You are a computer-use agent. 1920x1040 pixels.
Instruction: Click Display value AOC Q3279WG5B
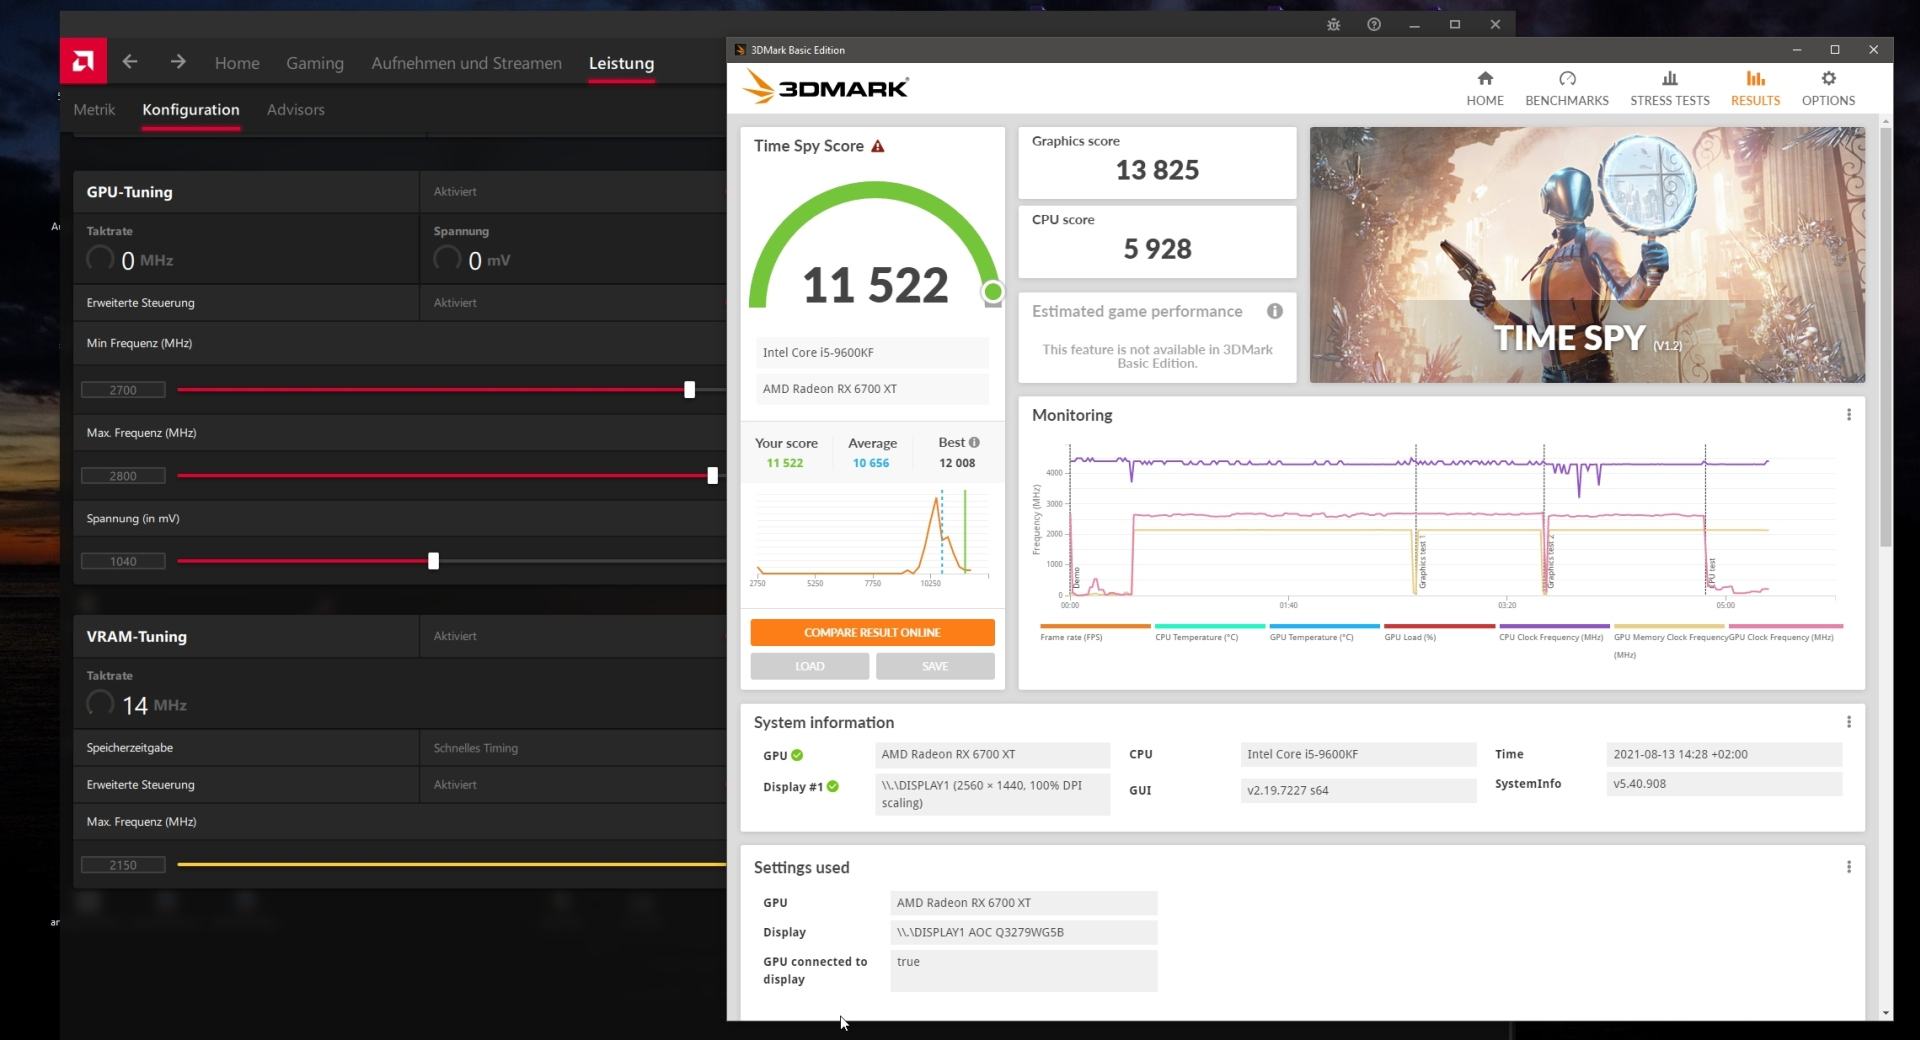click(1023, 932)
